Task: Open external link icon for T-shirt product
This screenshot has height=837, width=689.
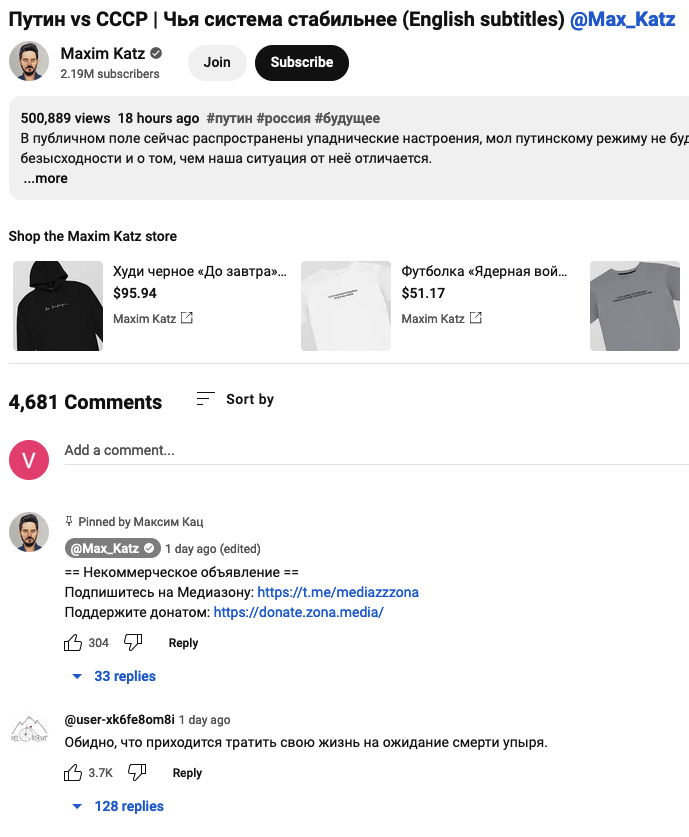Action: (476, 319)
